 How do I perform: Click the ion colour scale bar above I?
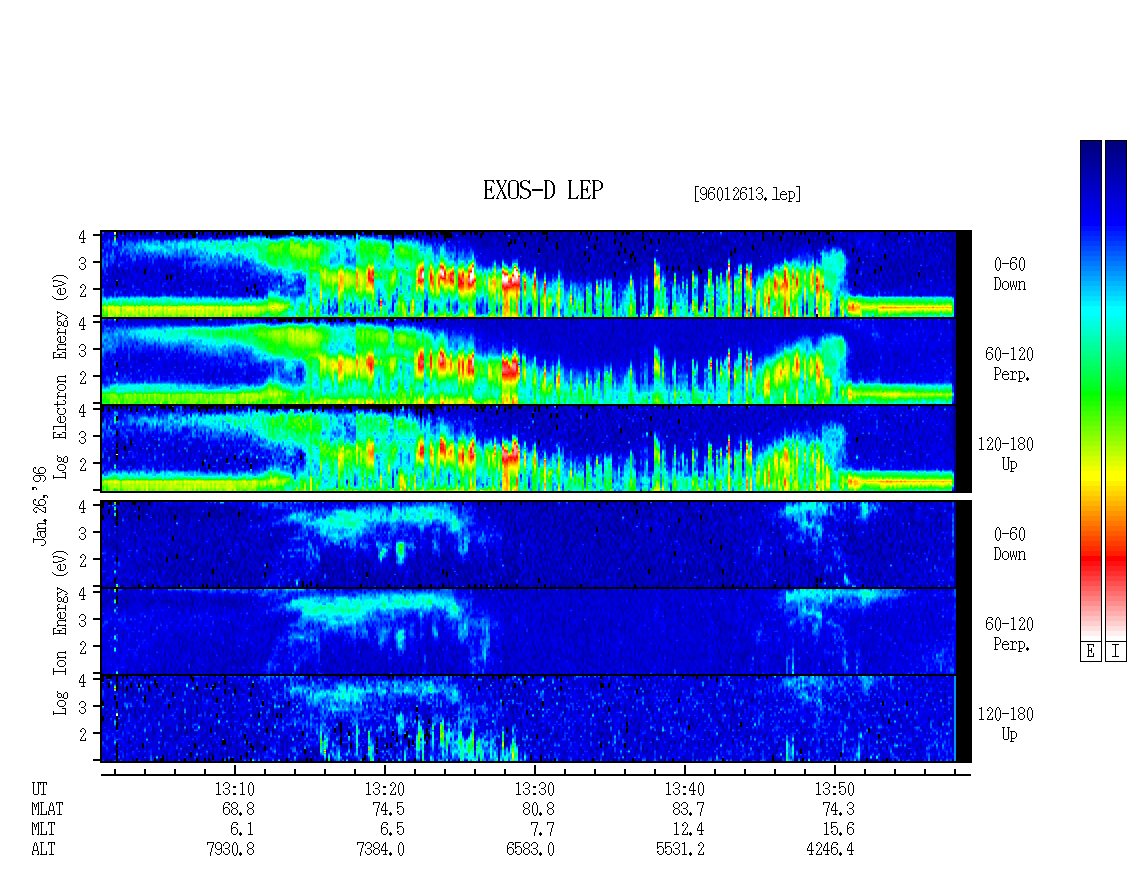(x=1116, y=390)
